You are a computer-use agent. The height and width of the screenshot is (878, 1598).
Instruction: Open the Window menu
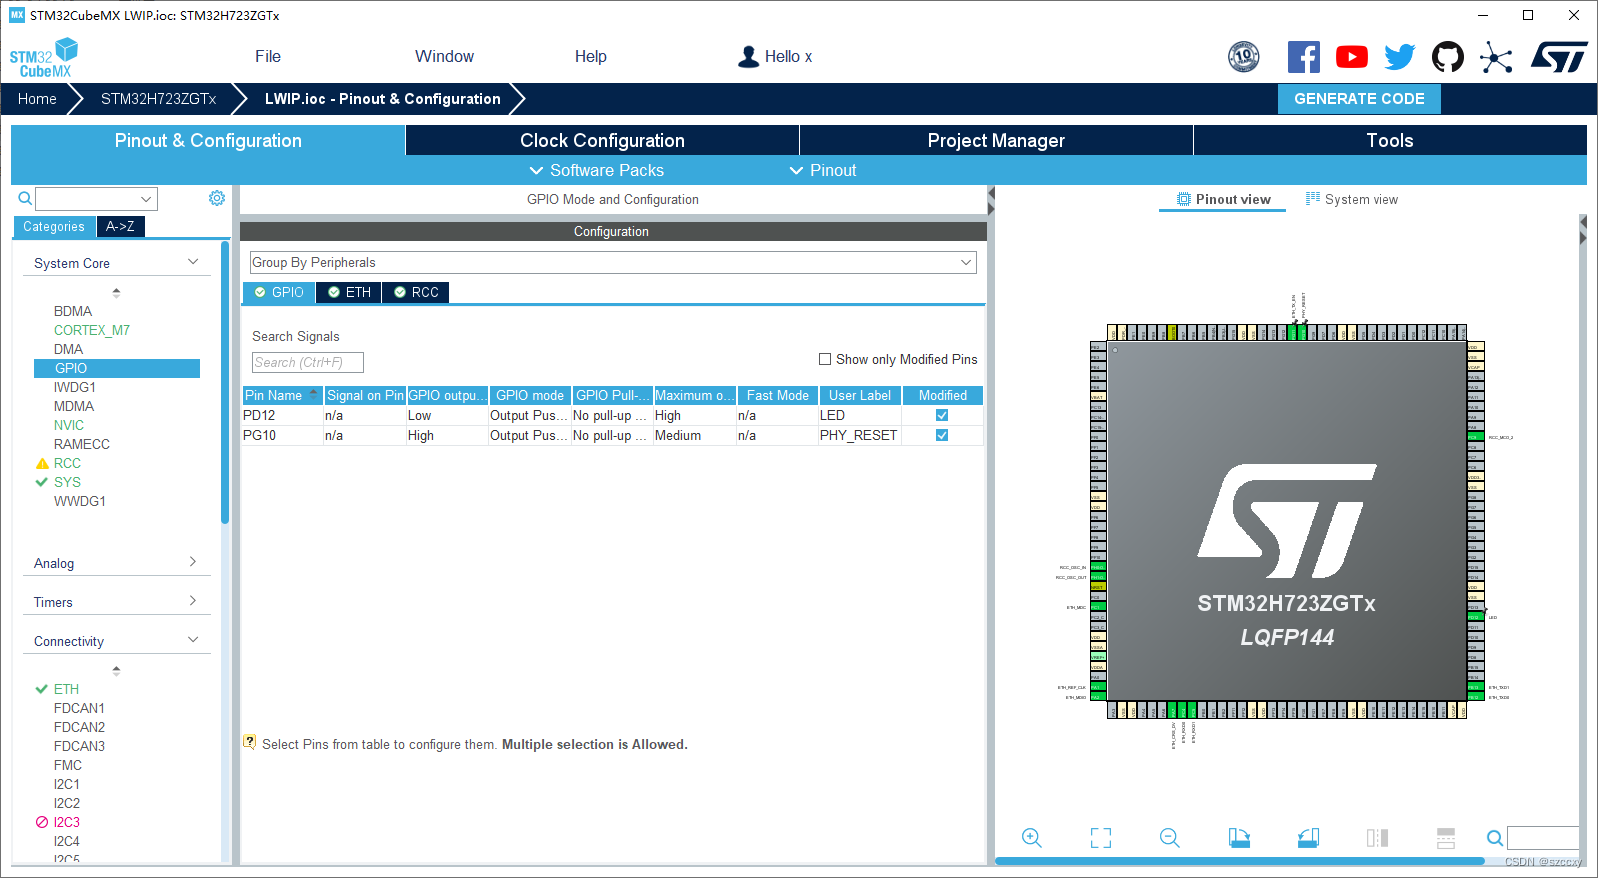click(445, 57)
